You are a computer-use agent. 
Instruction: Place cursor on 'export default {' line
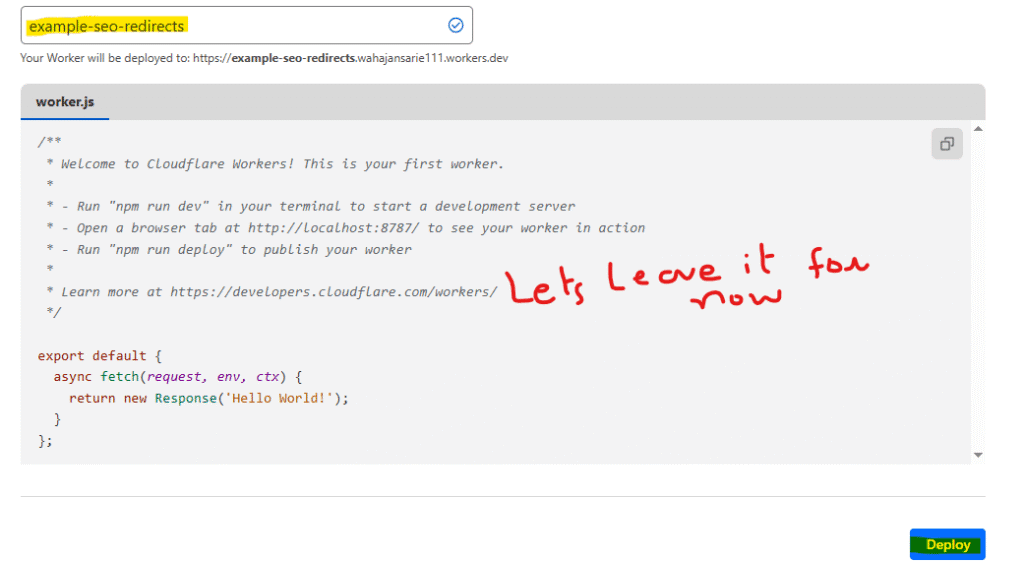coord(99,356)
